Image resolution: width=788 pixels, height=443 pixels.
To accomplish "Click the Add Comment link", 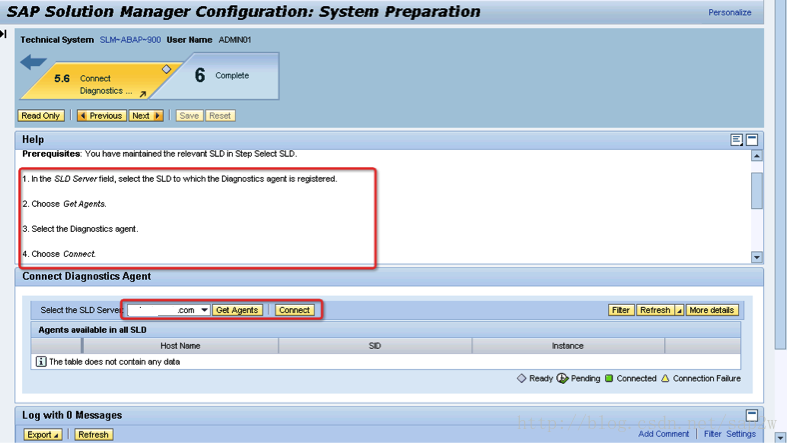I will coord(663,433).
